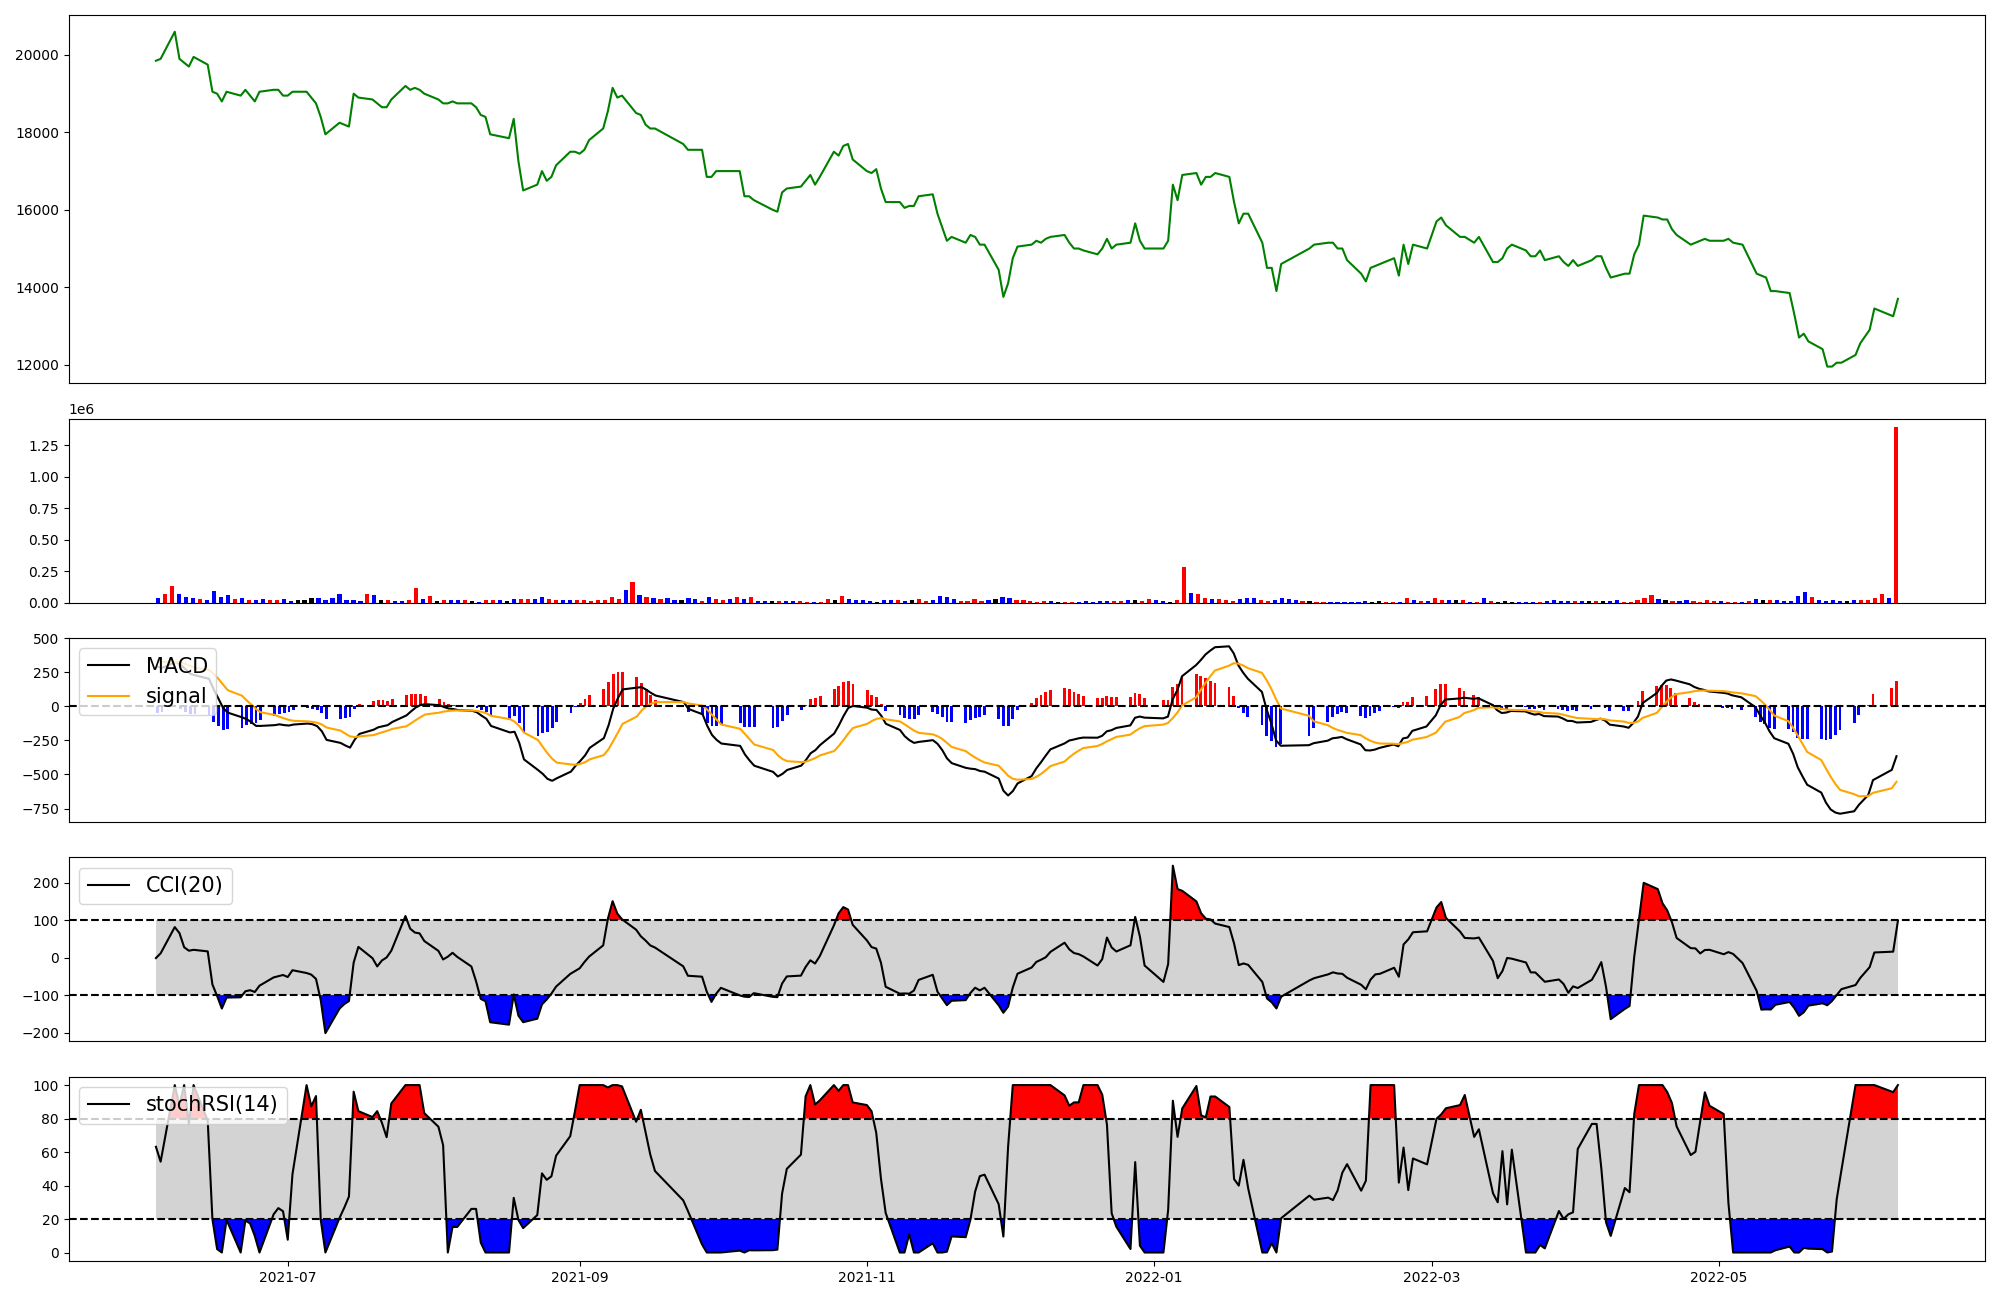Click the stochRSI(14) legend entry
Image resolution: width=2000 pixels, height=1300 pixels.
pyautogui.click(x=211, y=1104)
